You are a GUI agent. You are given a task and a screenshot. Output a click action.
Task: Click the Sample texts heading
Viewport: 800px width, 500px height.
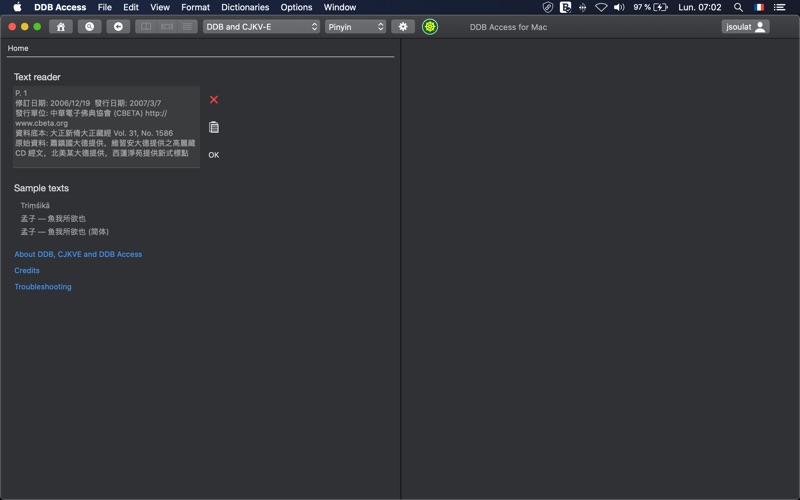point(41,188)
